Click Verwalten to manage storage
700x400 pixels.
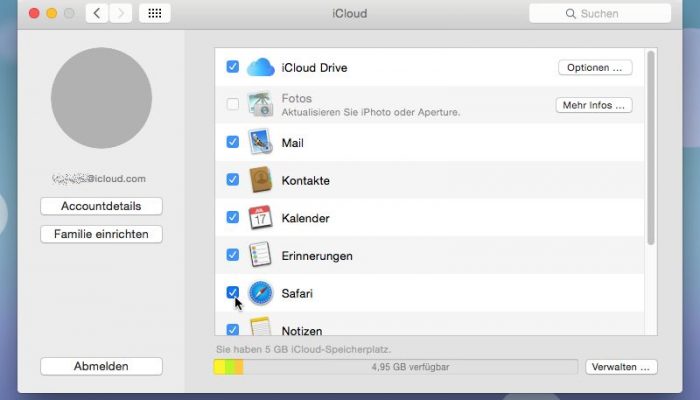coord(621,367)
